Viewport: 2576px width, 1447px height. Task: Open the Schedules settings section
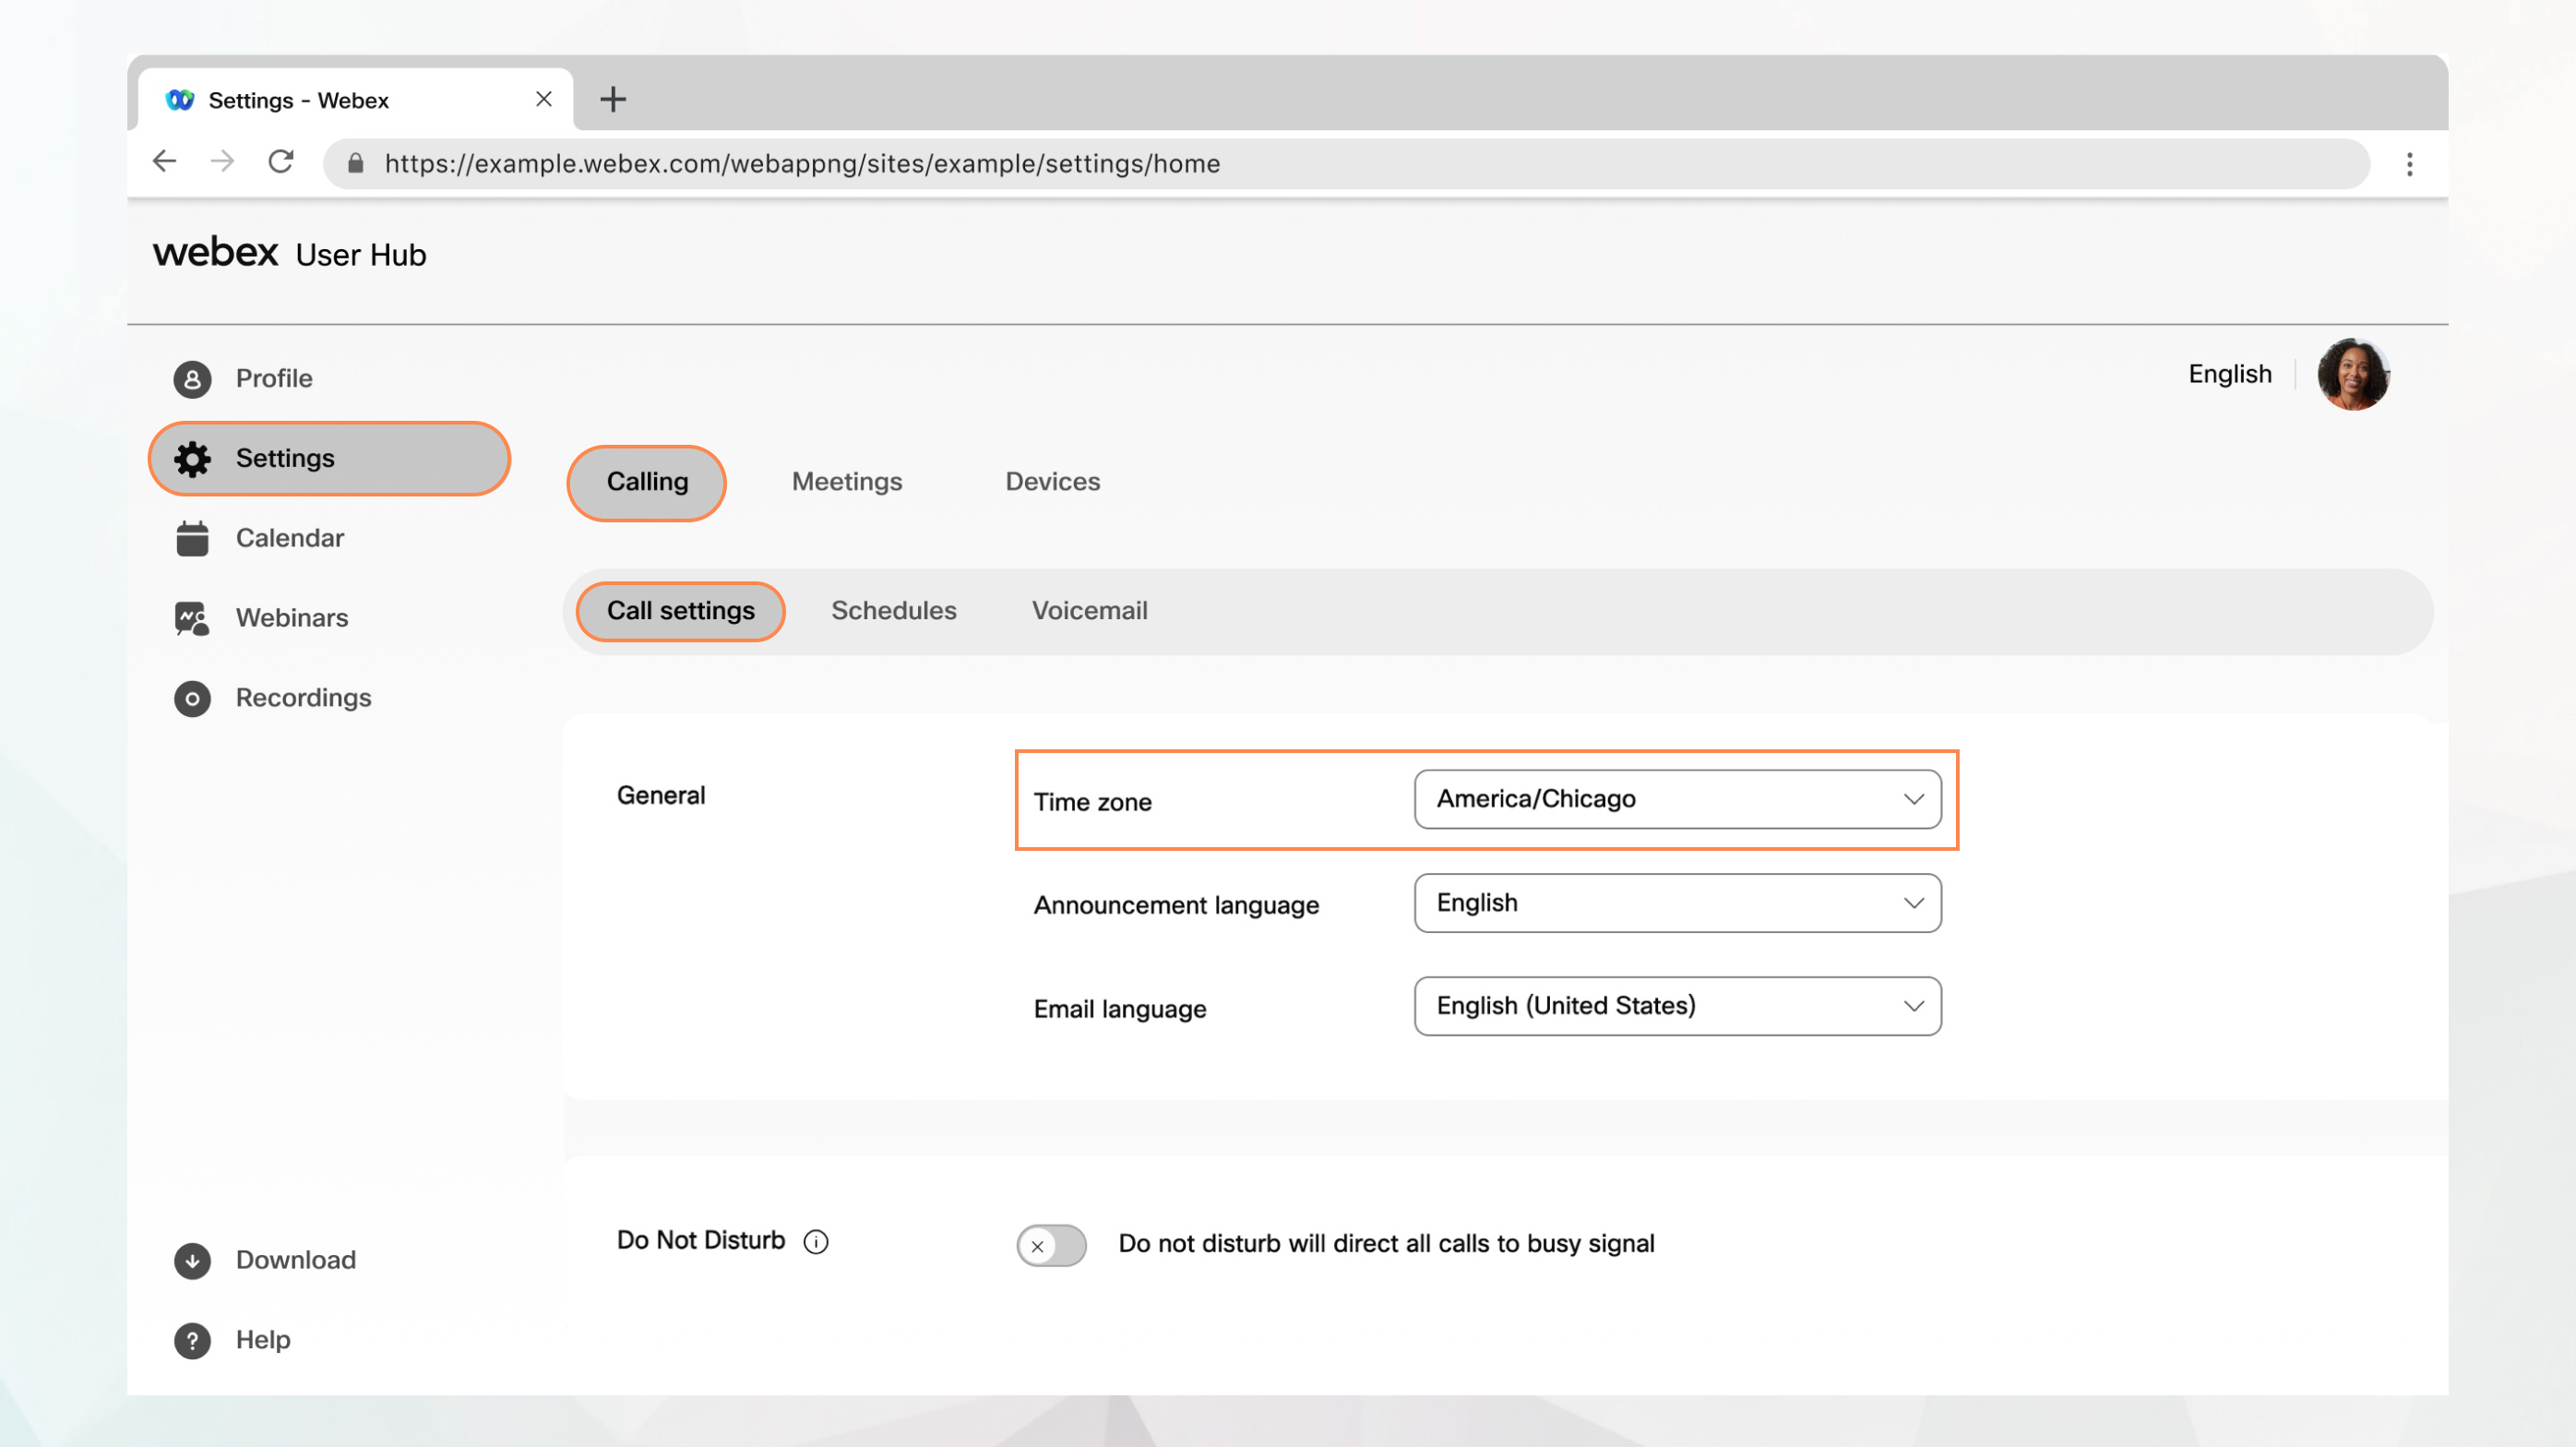pyautogui.click(x=891, y=610)
